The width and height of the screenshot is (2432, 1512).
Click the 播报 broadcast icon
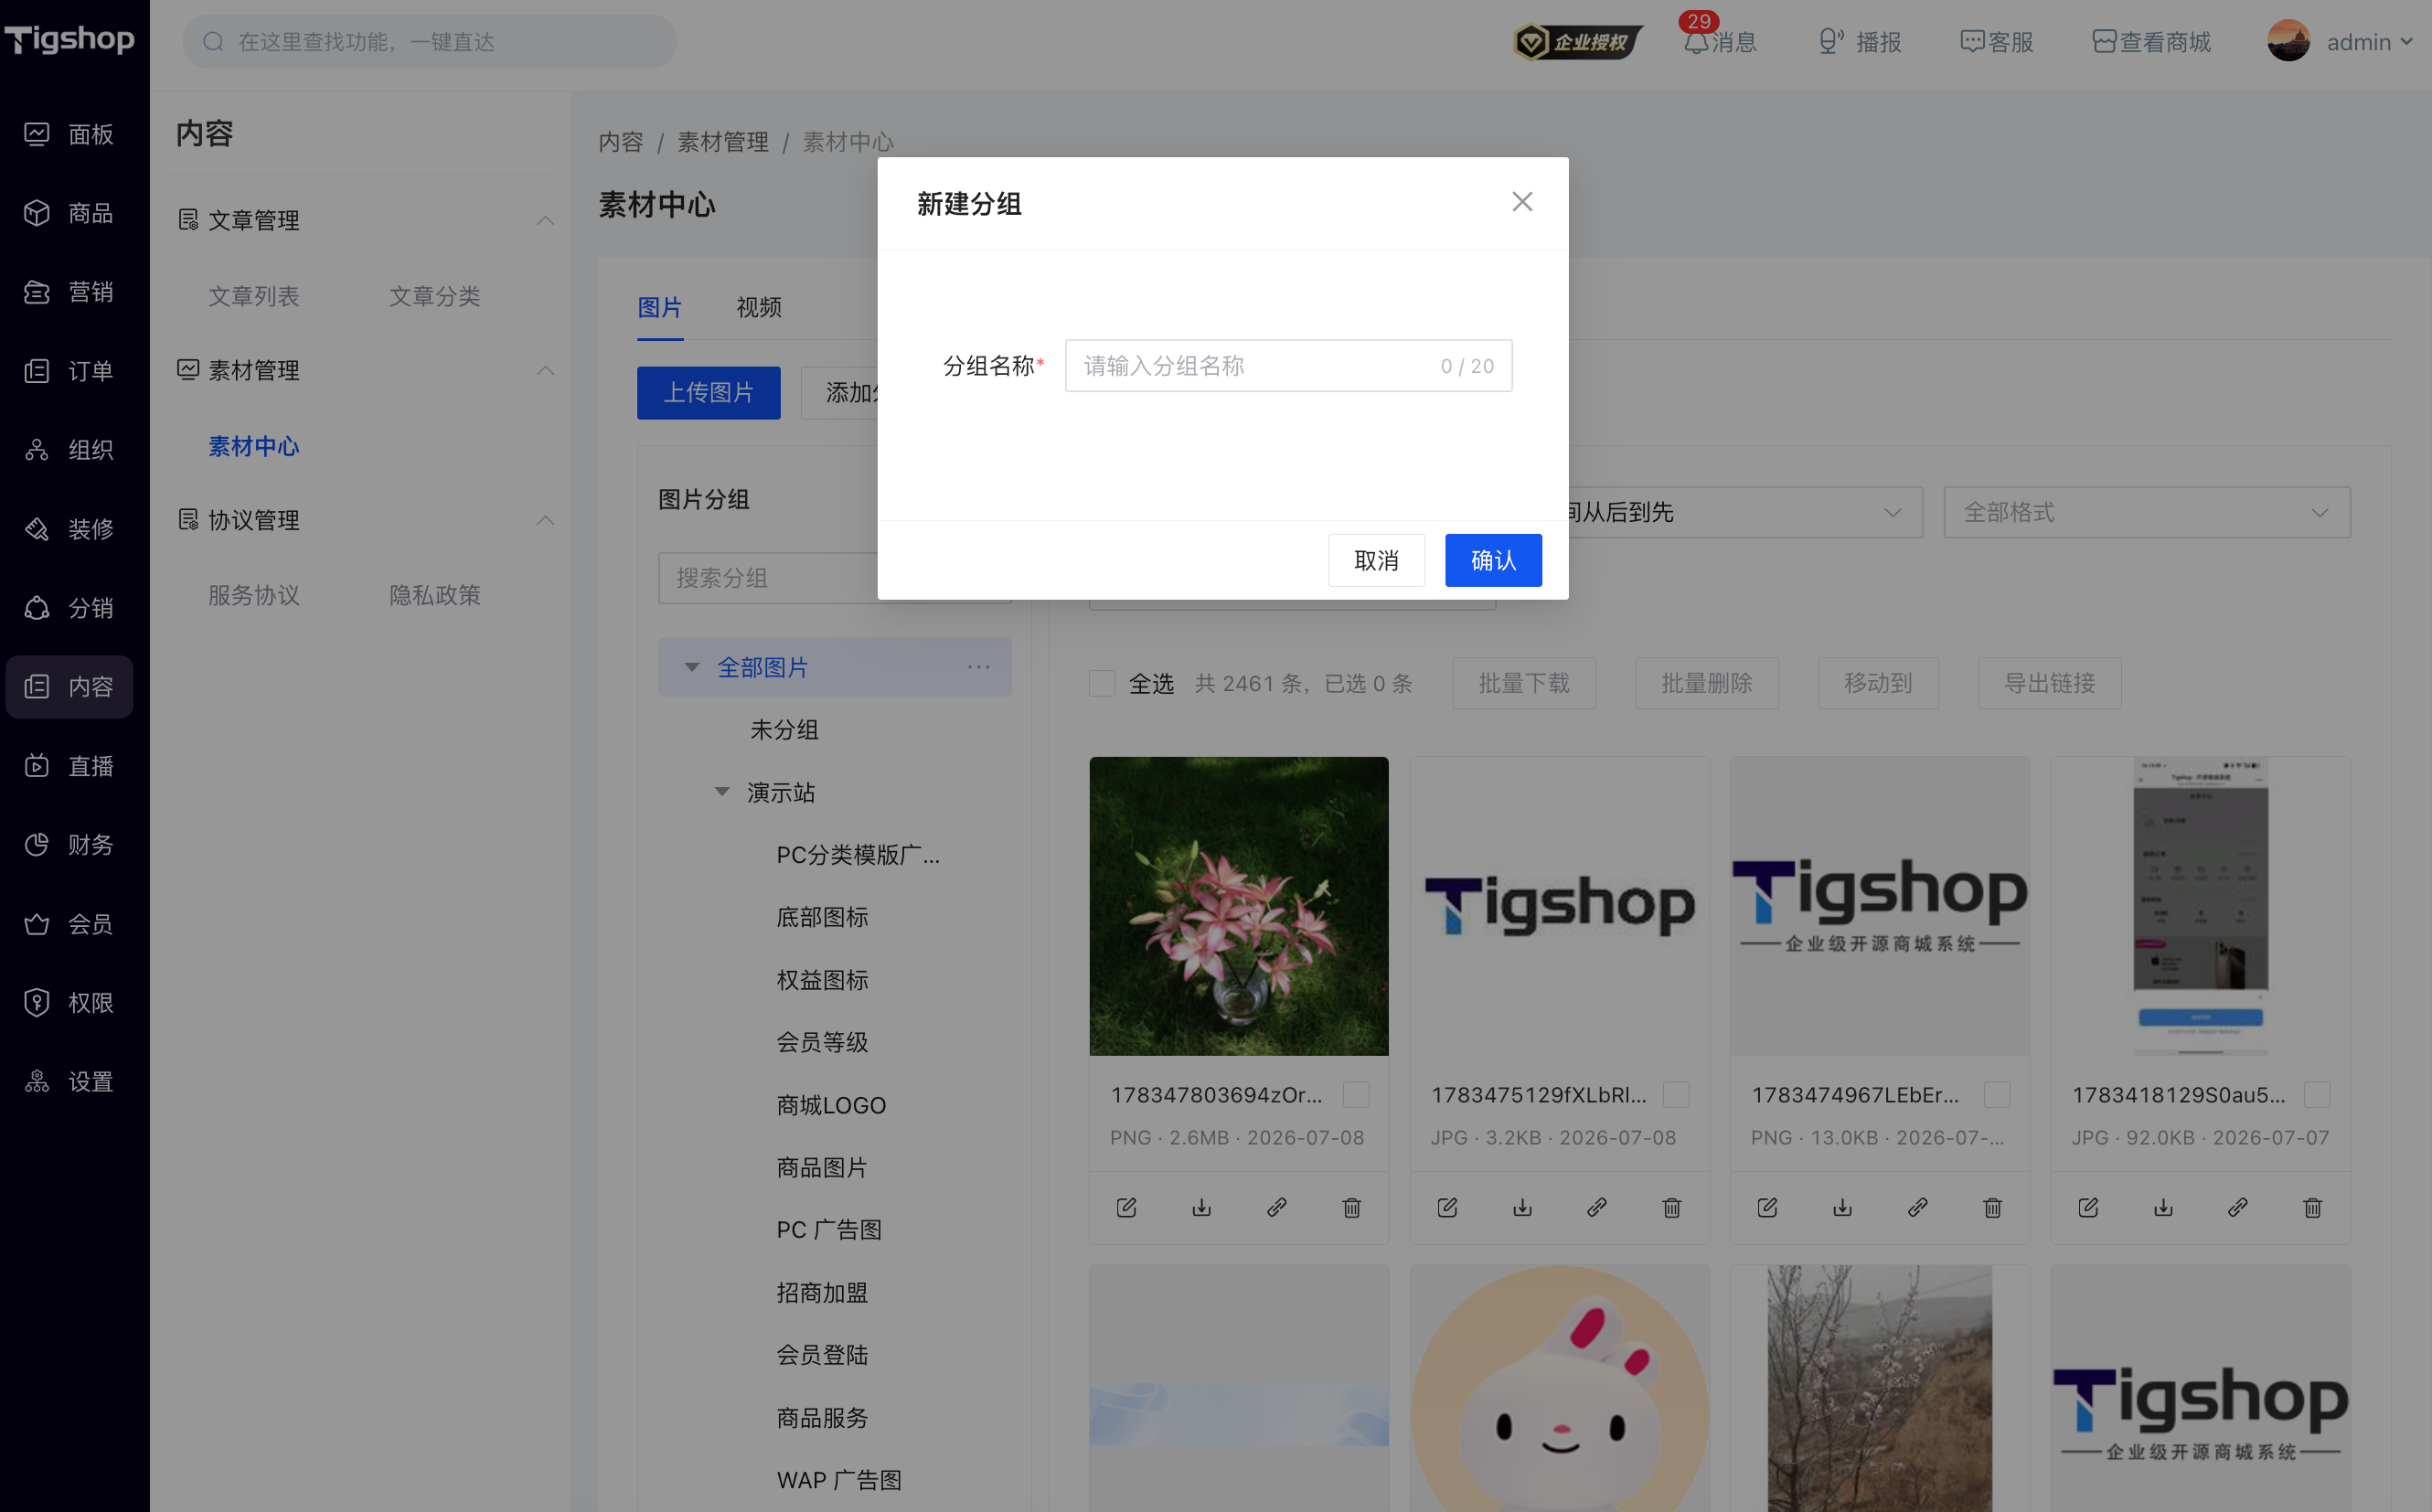1829,42
